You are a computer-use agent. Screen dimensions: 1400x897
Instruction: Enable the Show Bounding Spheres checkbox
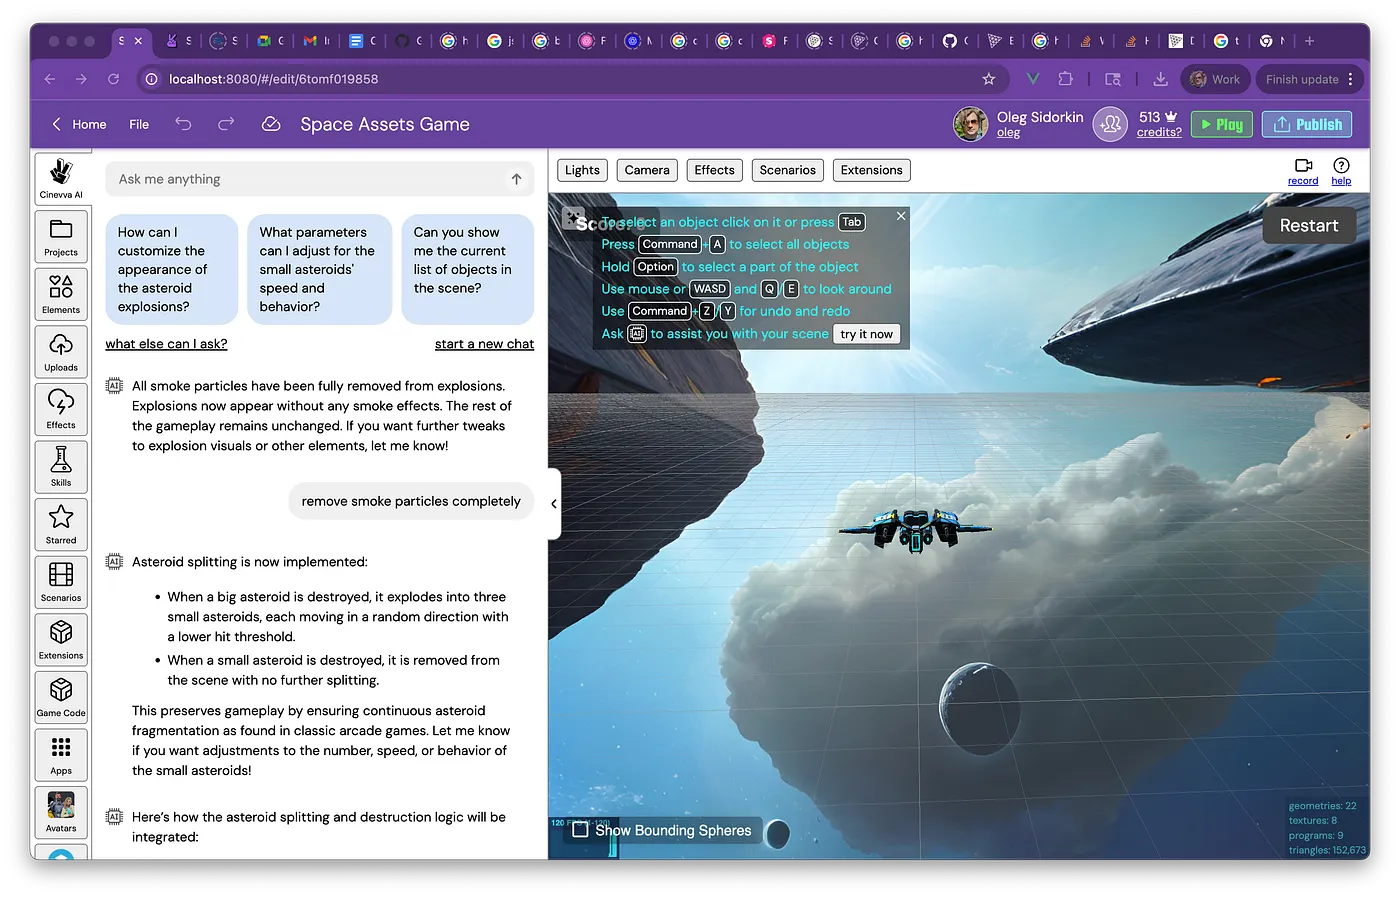click(x=580, y=830)
